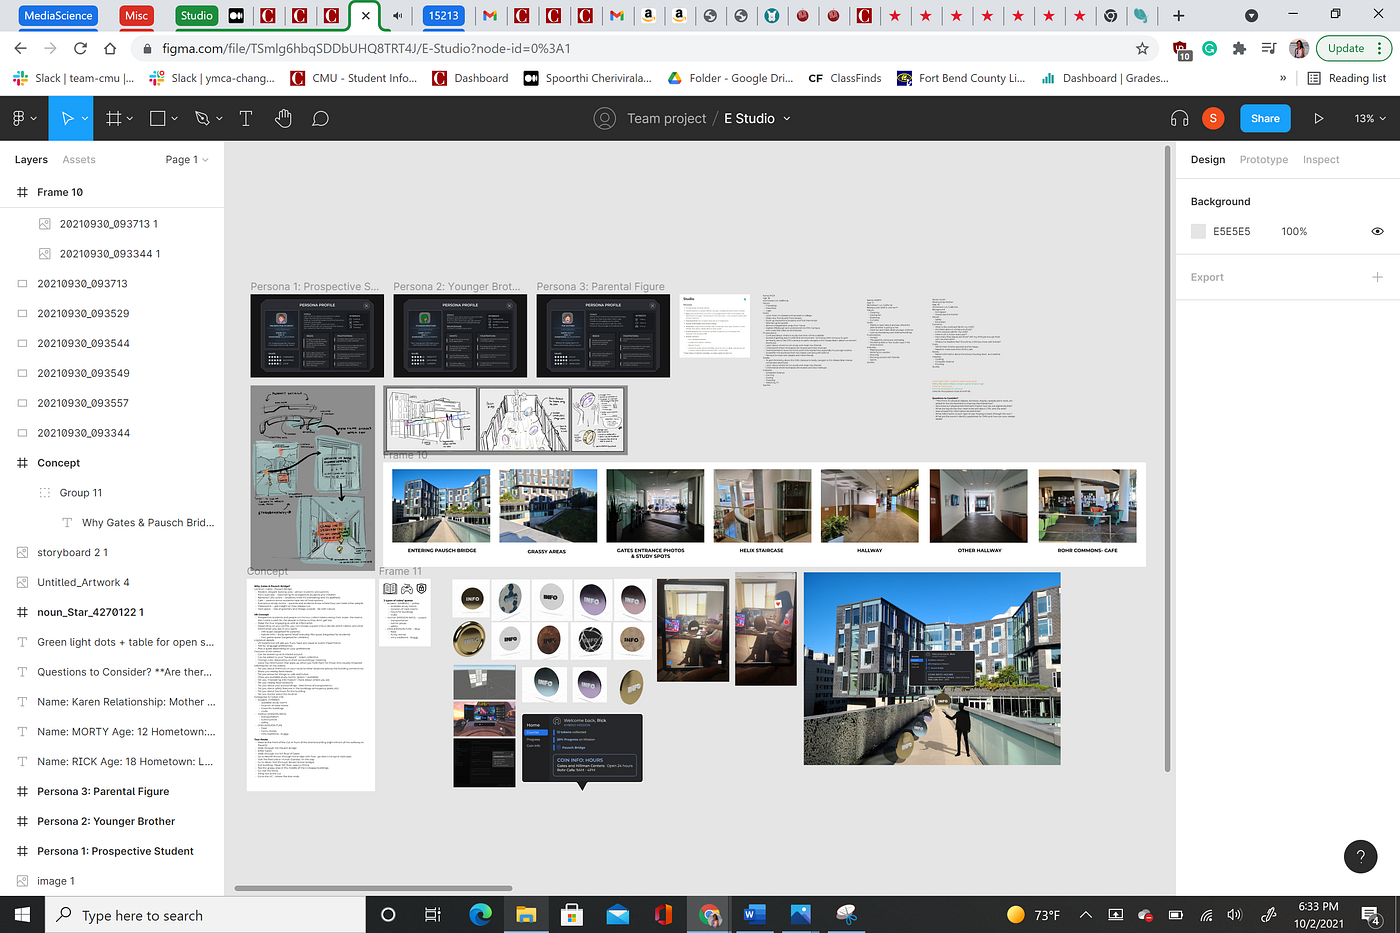Open the 13% zoom dropdown
This screenshot has height=933, width=1400.
coord(1370,118)
